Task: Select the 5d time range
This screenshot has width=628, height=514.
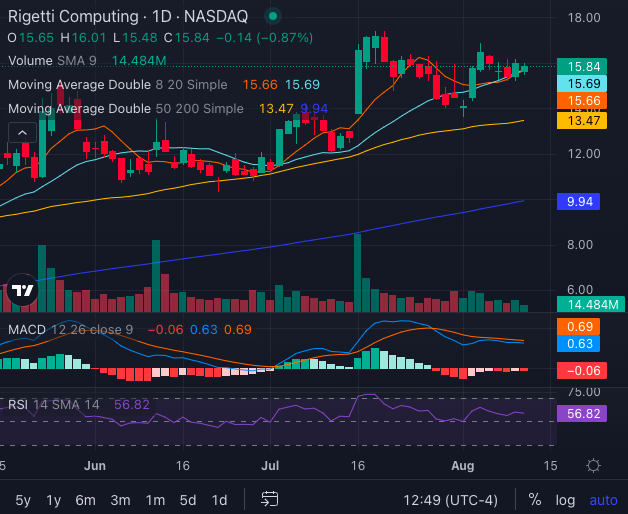Action: tap(188, 500)
